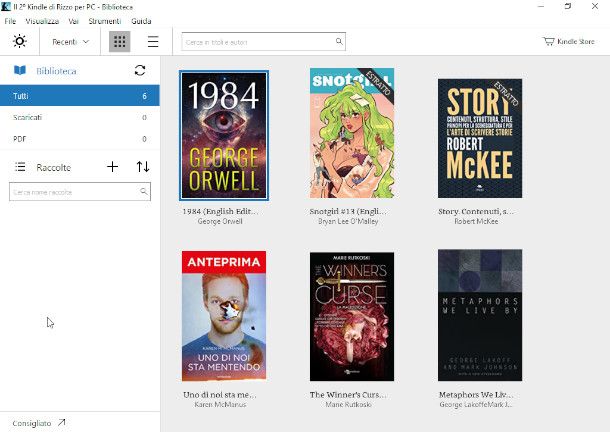Select the Uno di noi sta mentendo cover
The height and width of the screenshot is (432, 610).
[224, 316]
